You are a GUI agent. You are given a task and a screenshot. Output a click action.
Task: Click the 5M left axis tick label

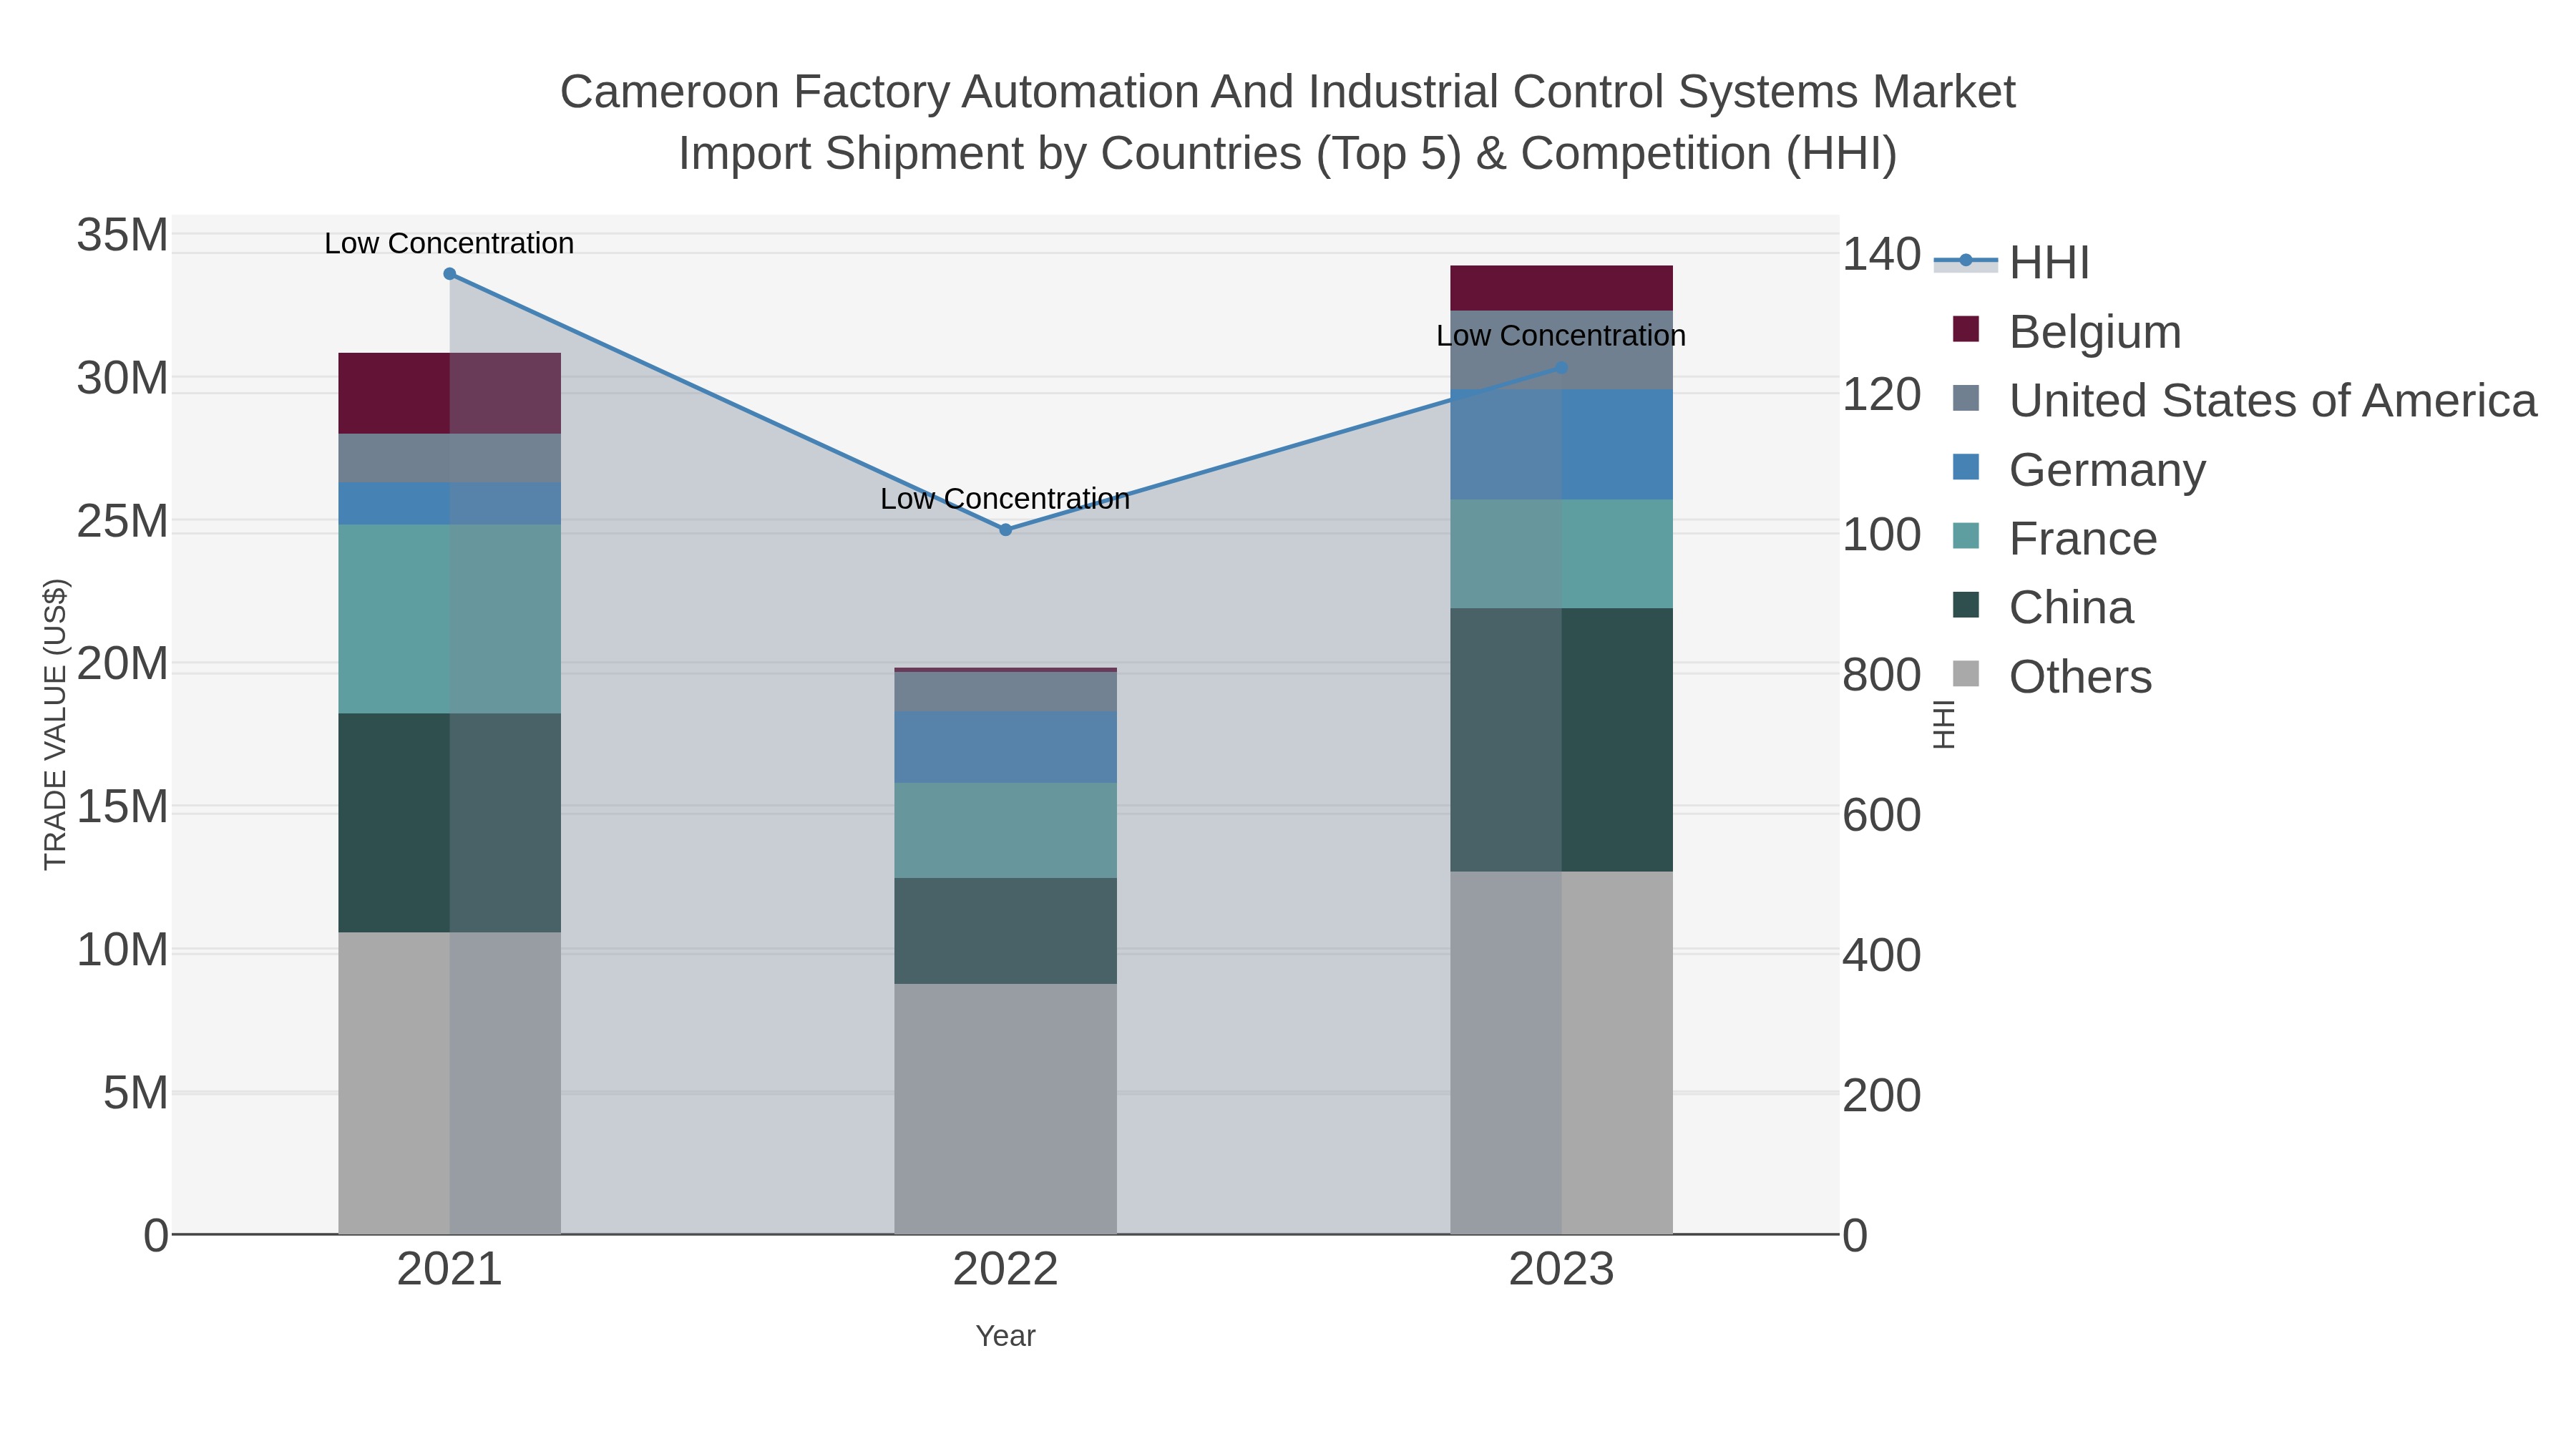click(135, 1093)
